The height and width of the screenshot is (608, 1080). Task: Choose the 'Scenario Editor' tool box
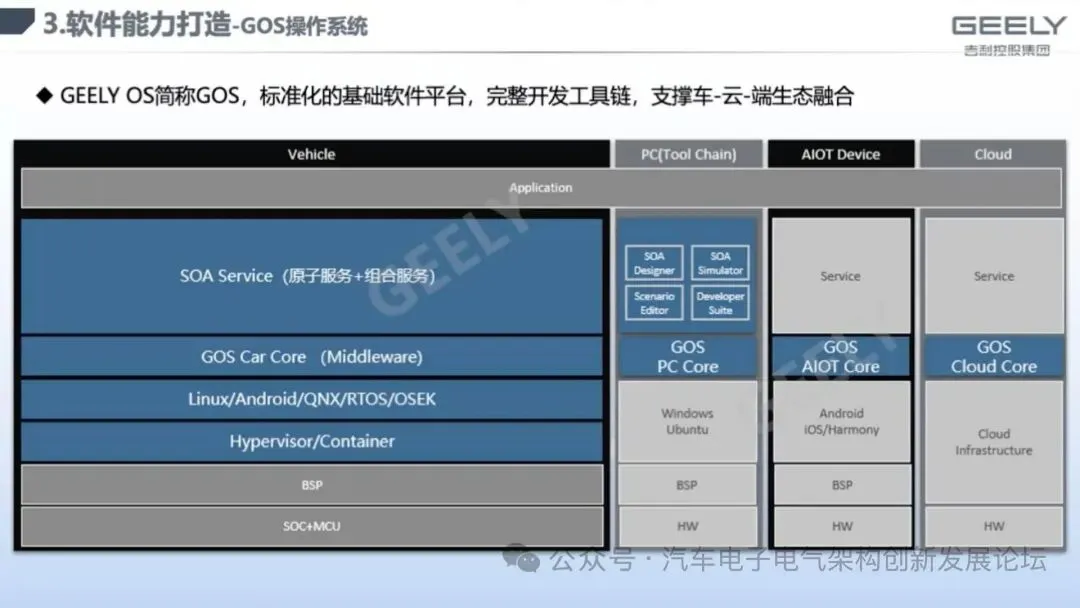(654, 303)
